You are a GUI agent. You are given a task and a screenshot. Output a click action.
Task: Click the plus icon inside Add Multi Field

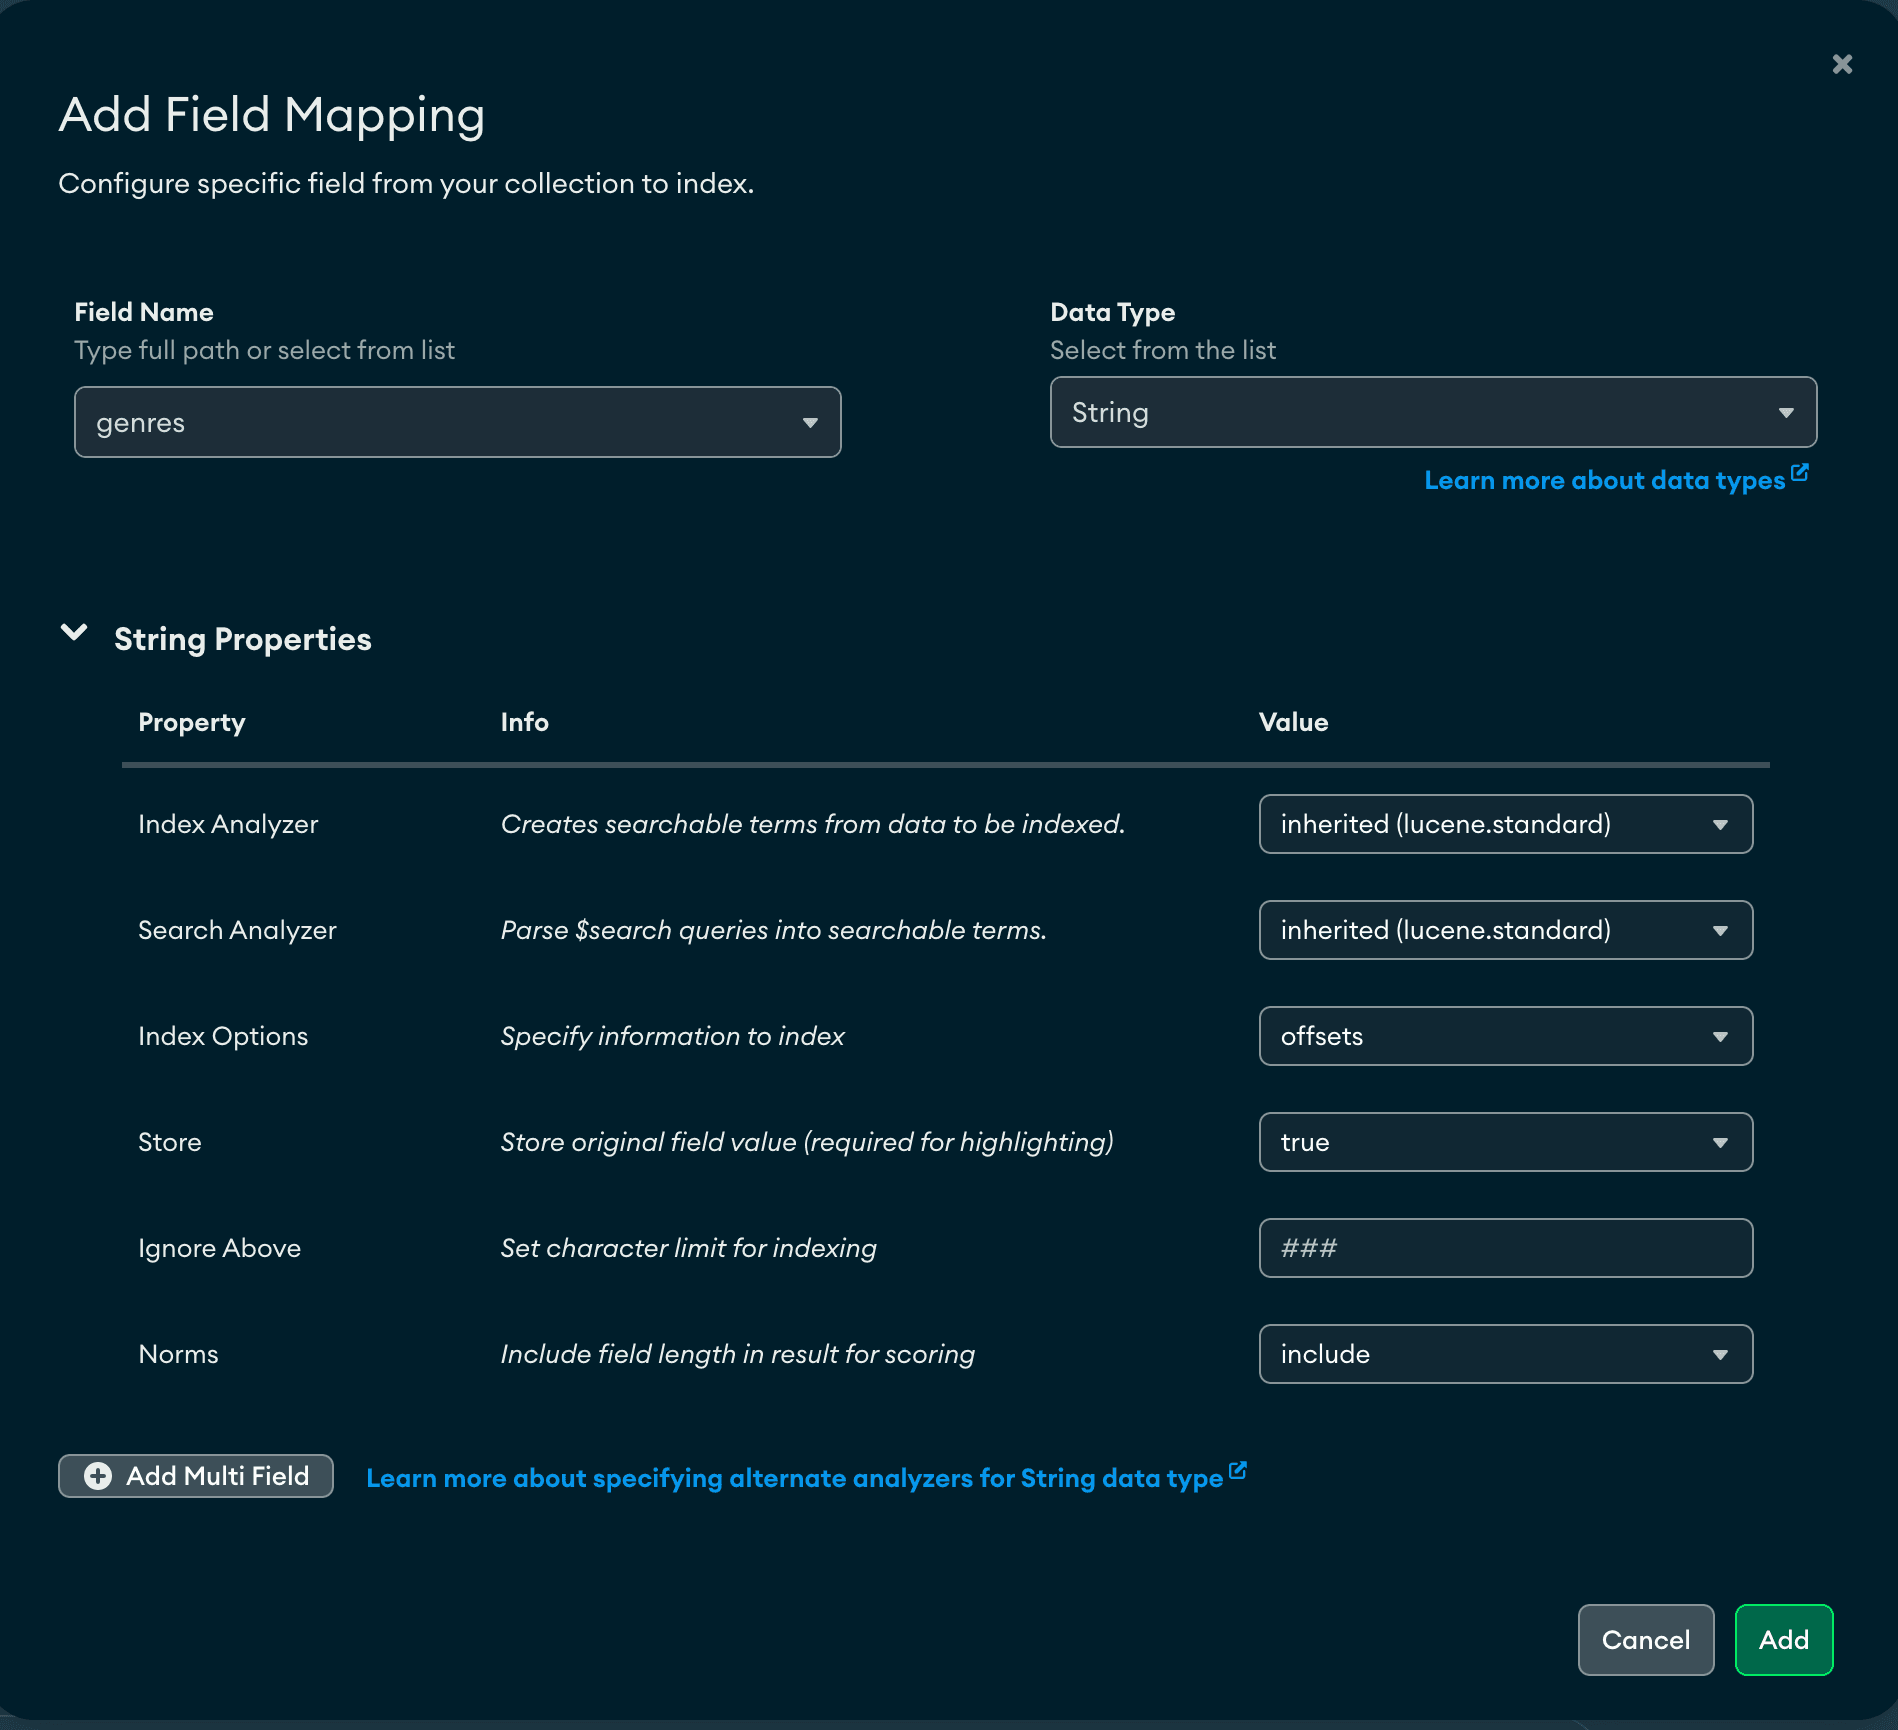pyautogui.click(x=97, y=1475)
